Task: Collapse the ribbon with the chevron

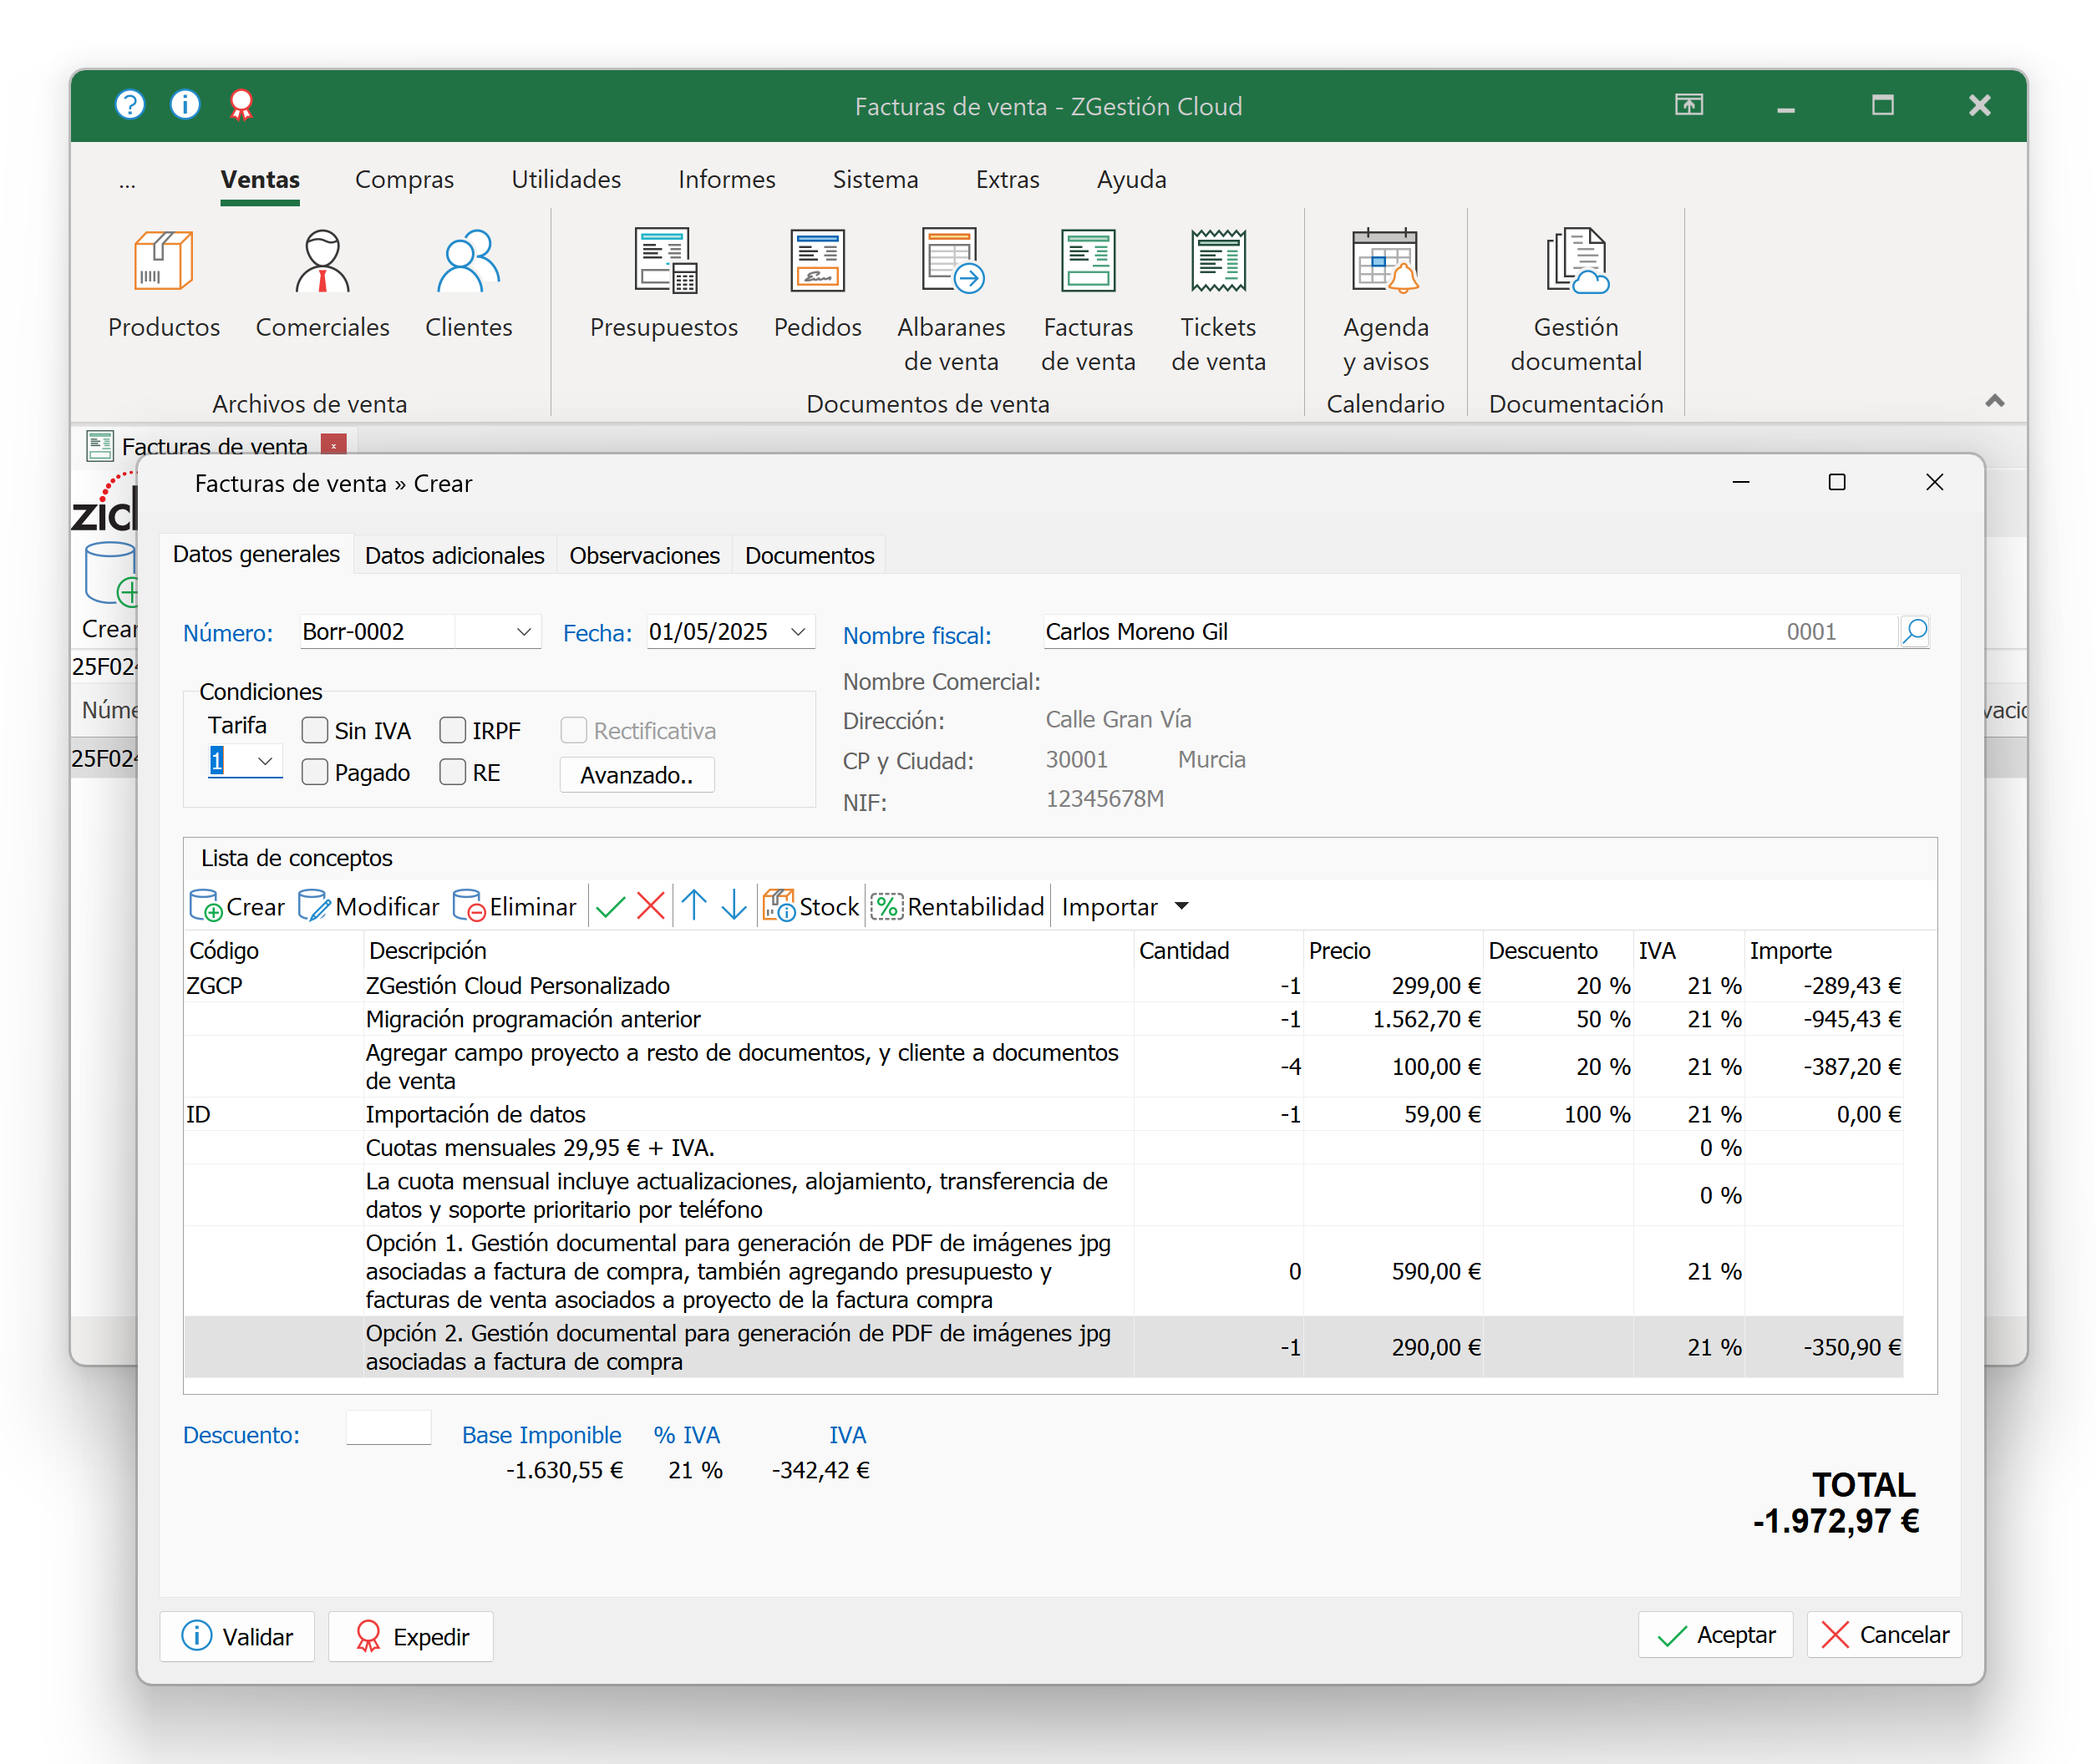Action: coord(1995,400)
